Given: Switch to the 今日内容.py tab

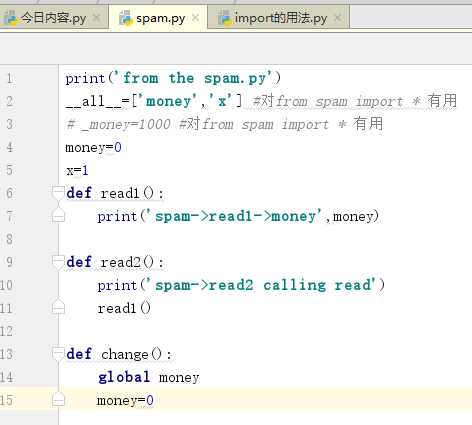Looking at the screenshot, I should (53, 18).
